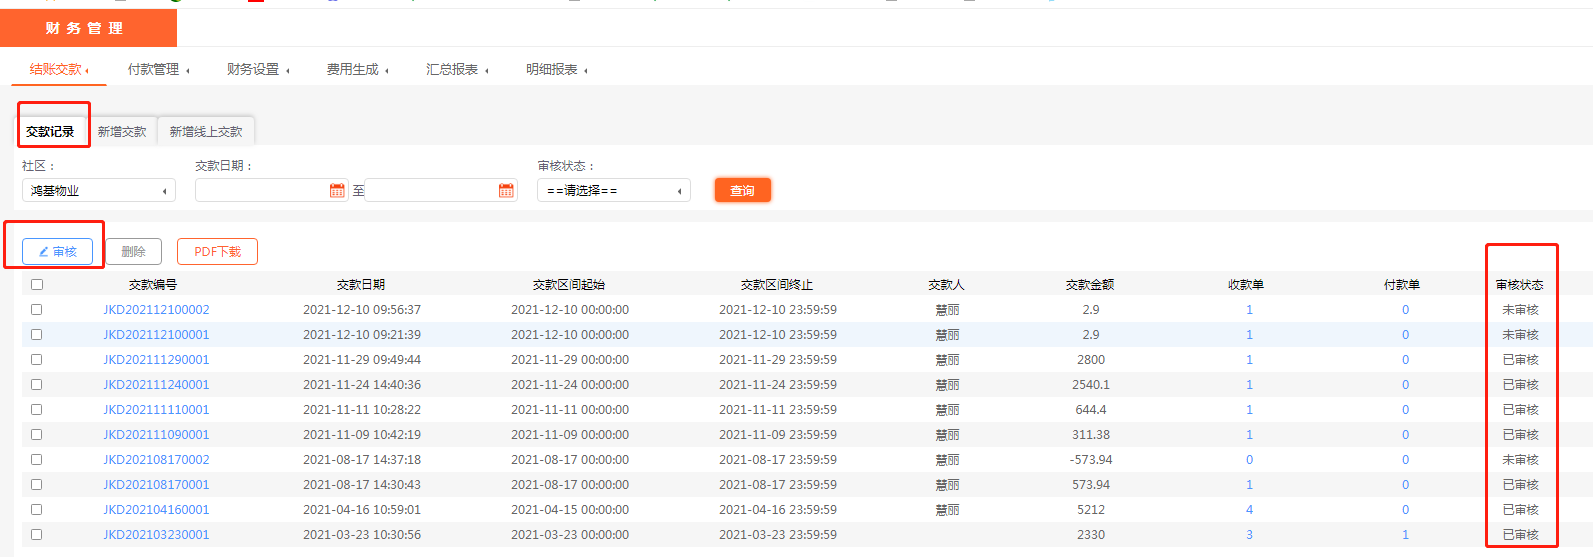
Task: Click the 删除 button
Action: point(133,252)
